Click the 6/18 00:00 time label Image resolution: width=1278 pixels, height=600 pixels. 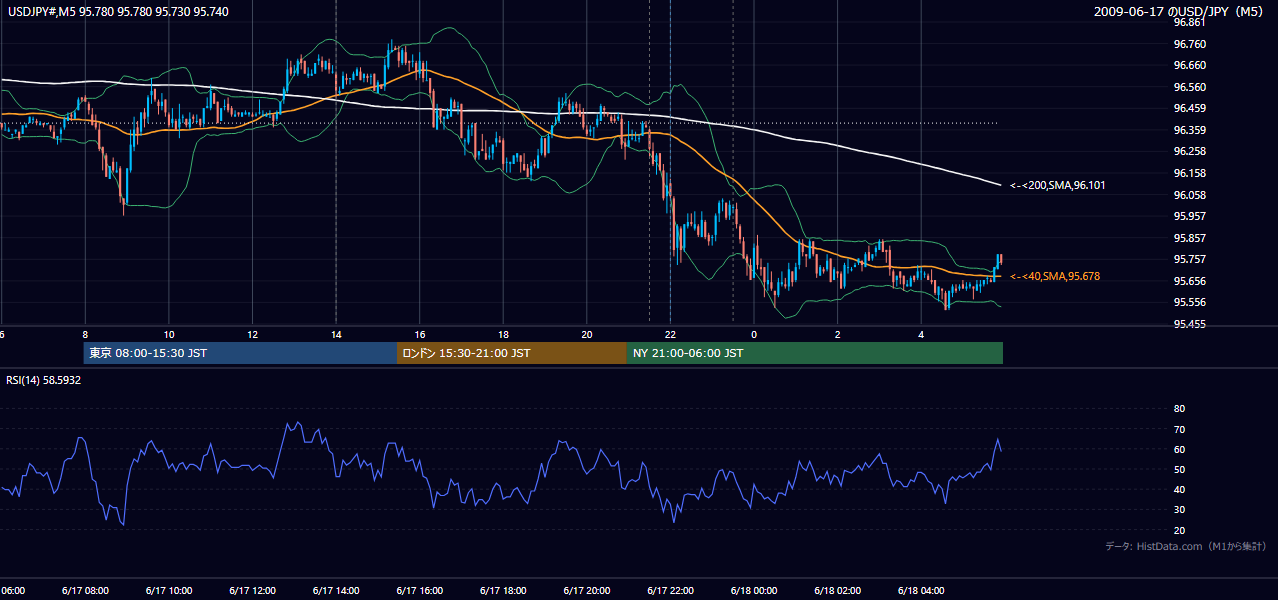tap(753, 591)
